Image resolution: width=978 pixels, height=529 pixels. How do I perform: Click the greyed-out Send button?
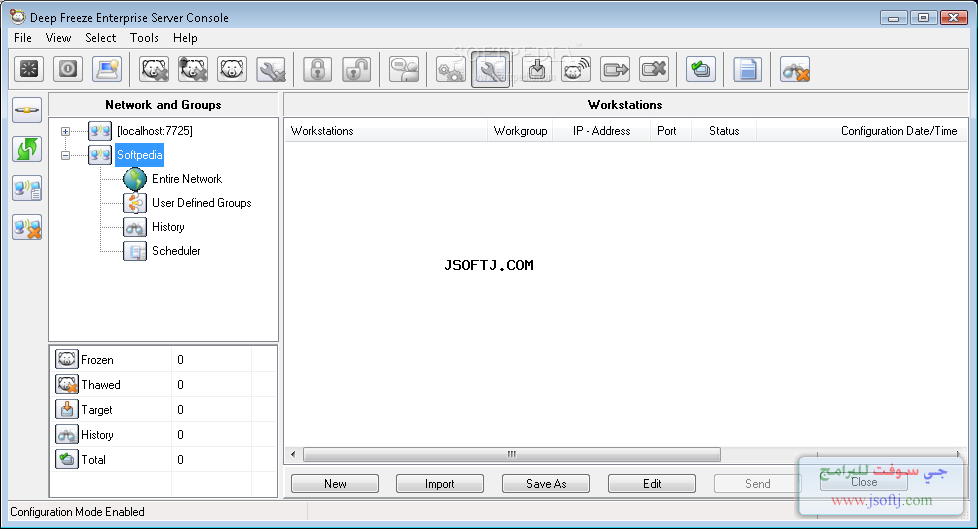[x=757, y=483]
